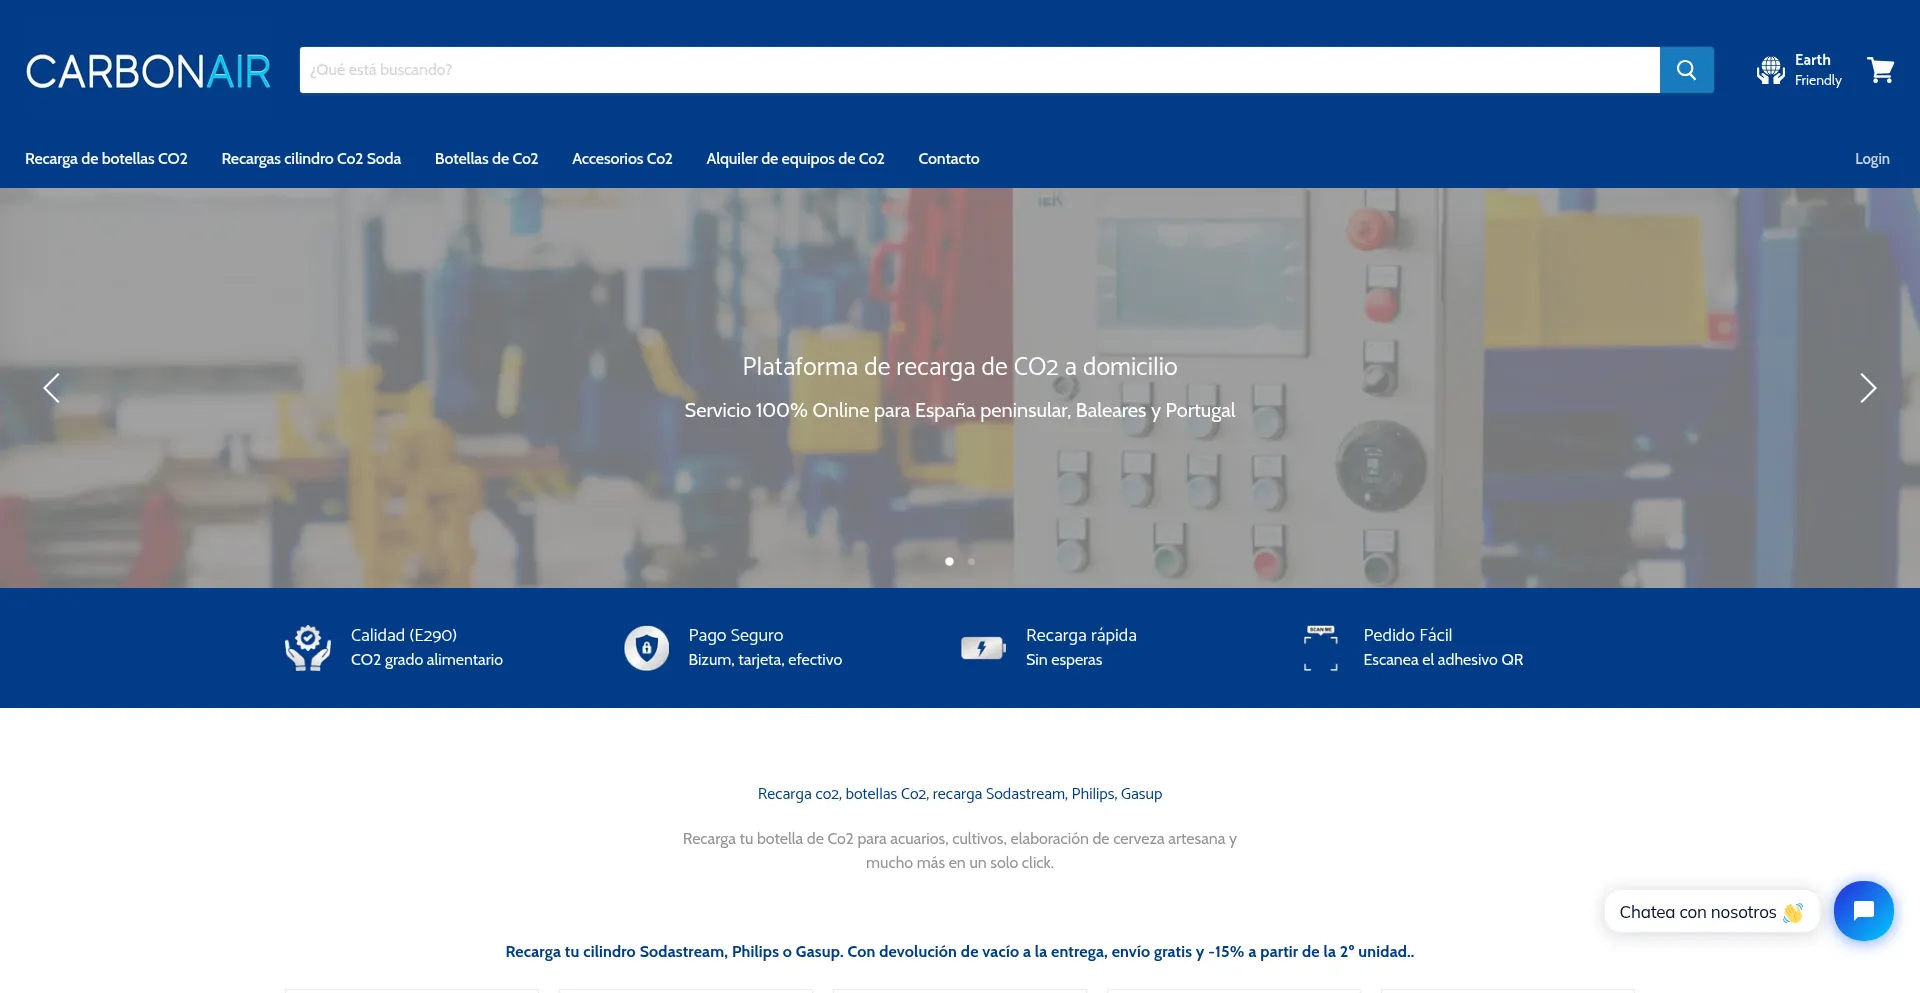Open Recarga de botellas CO2 menu
1920x993 pixels.
106,159
